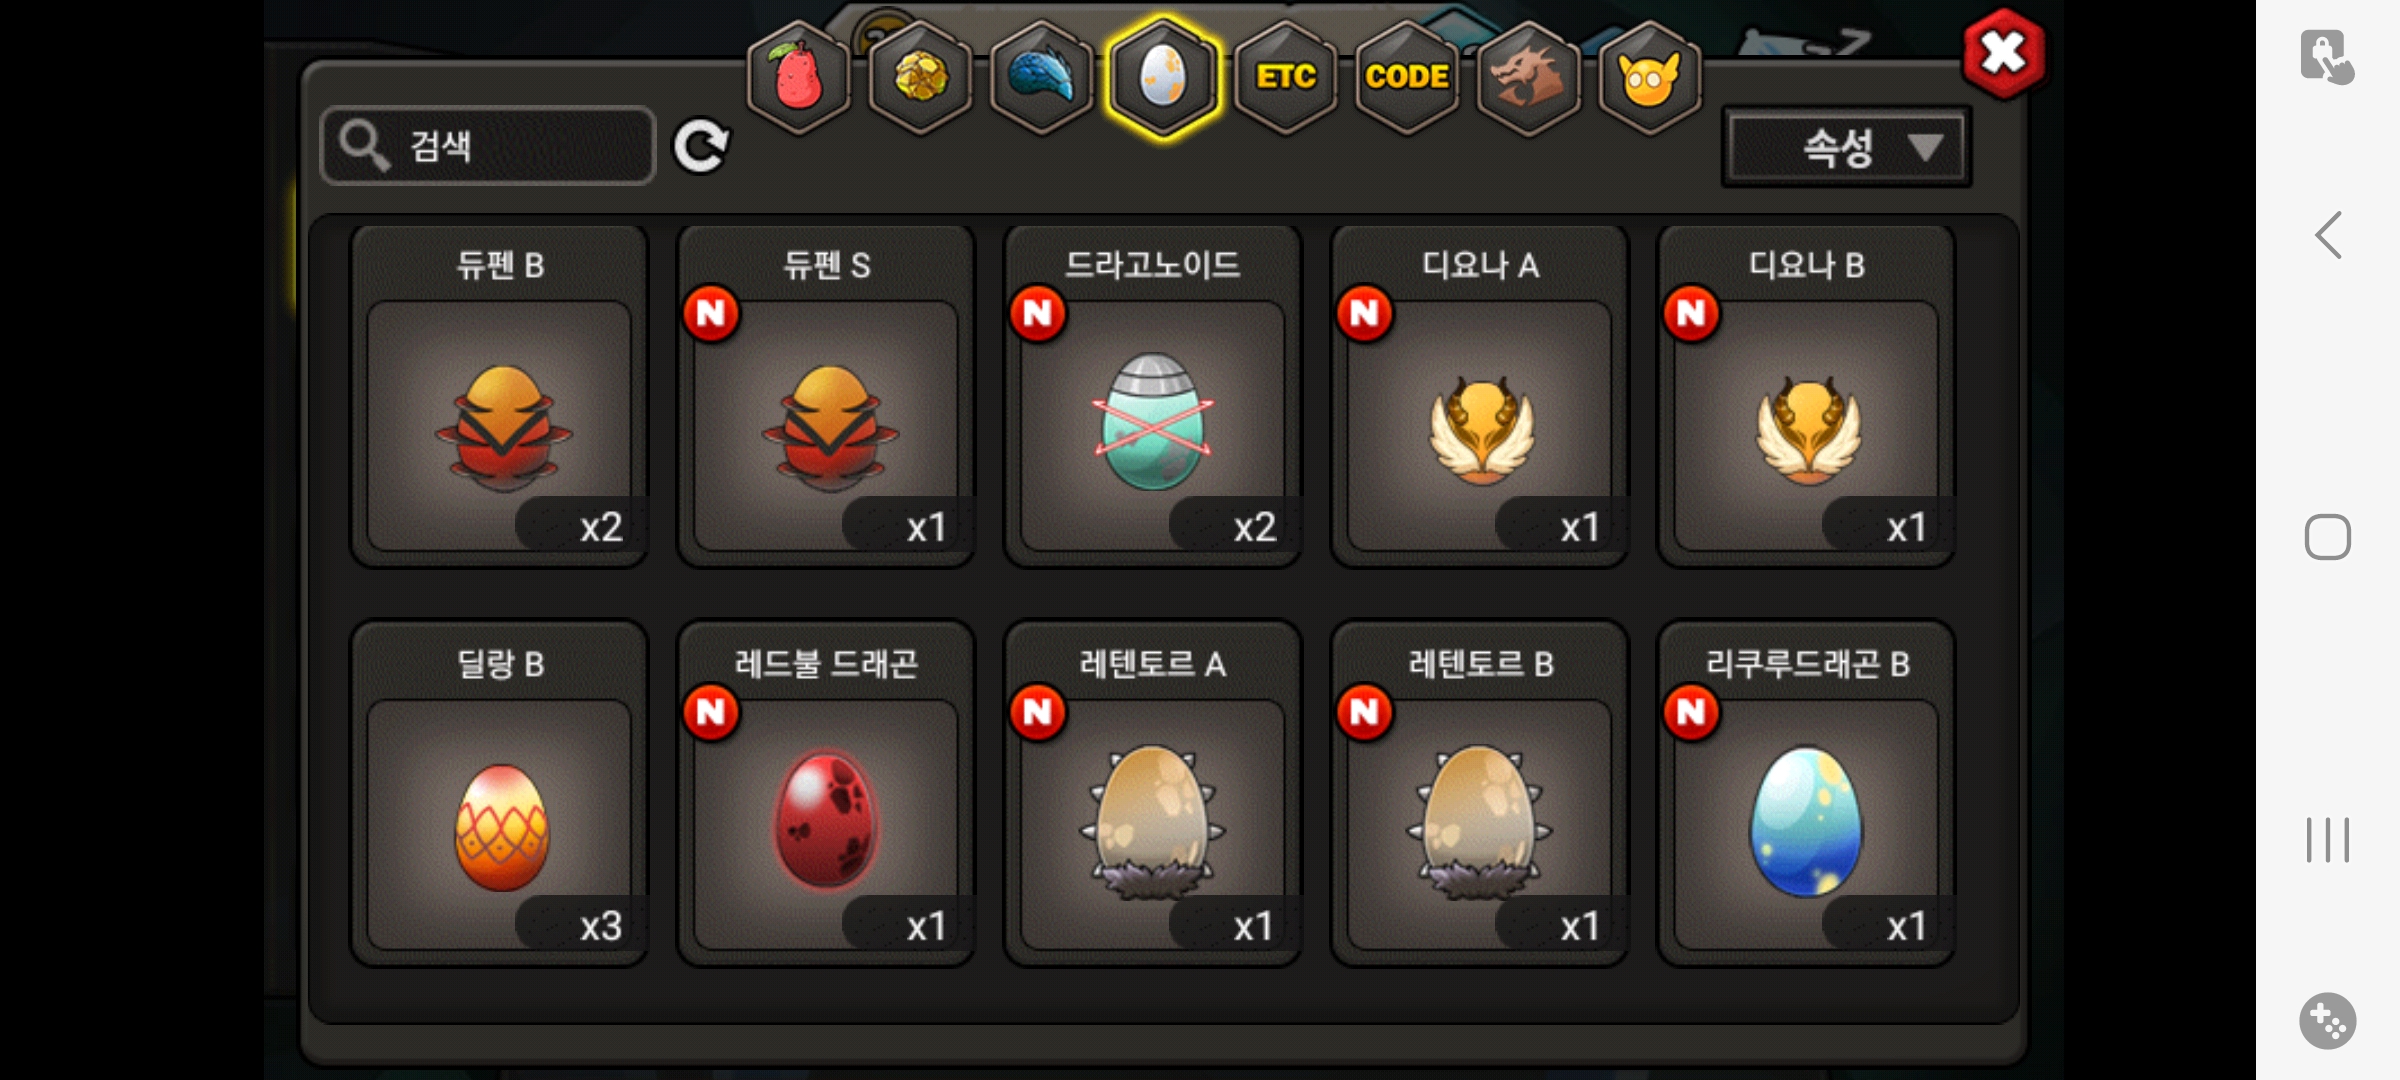This screenshot has height=1080, width=2400.
Task: Select the 드라고노이드 egg item
Action: click(1153, 396)
